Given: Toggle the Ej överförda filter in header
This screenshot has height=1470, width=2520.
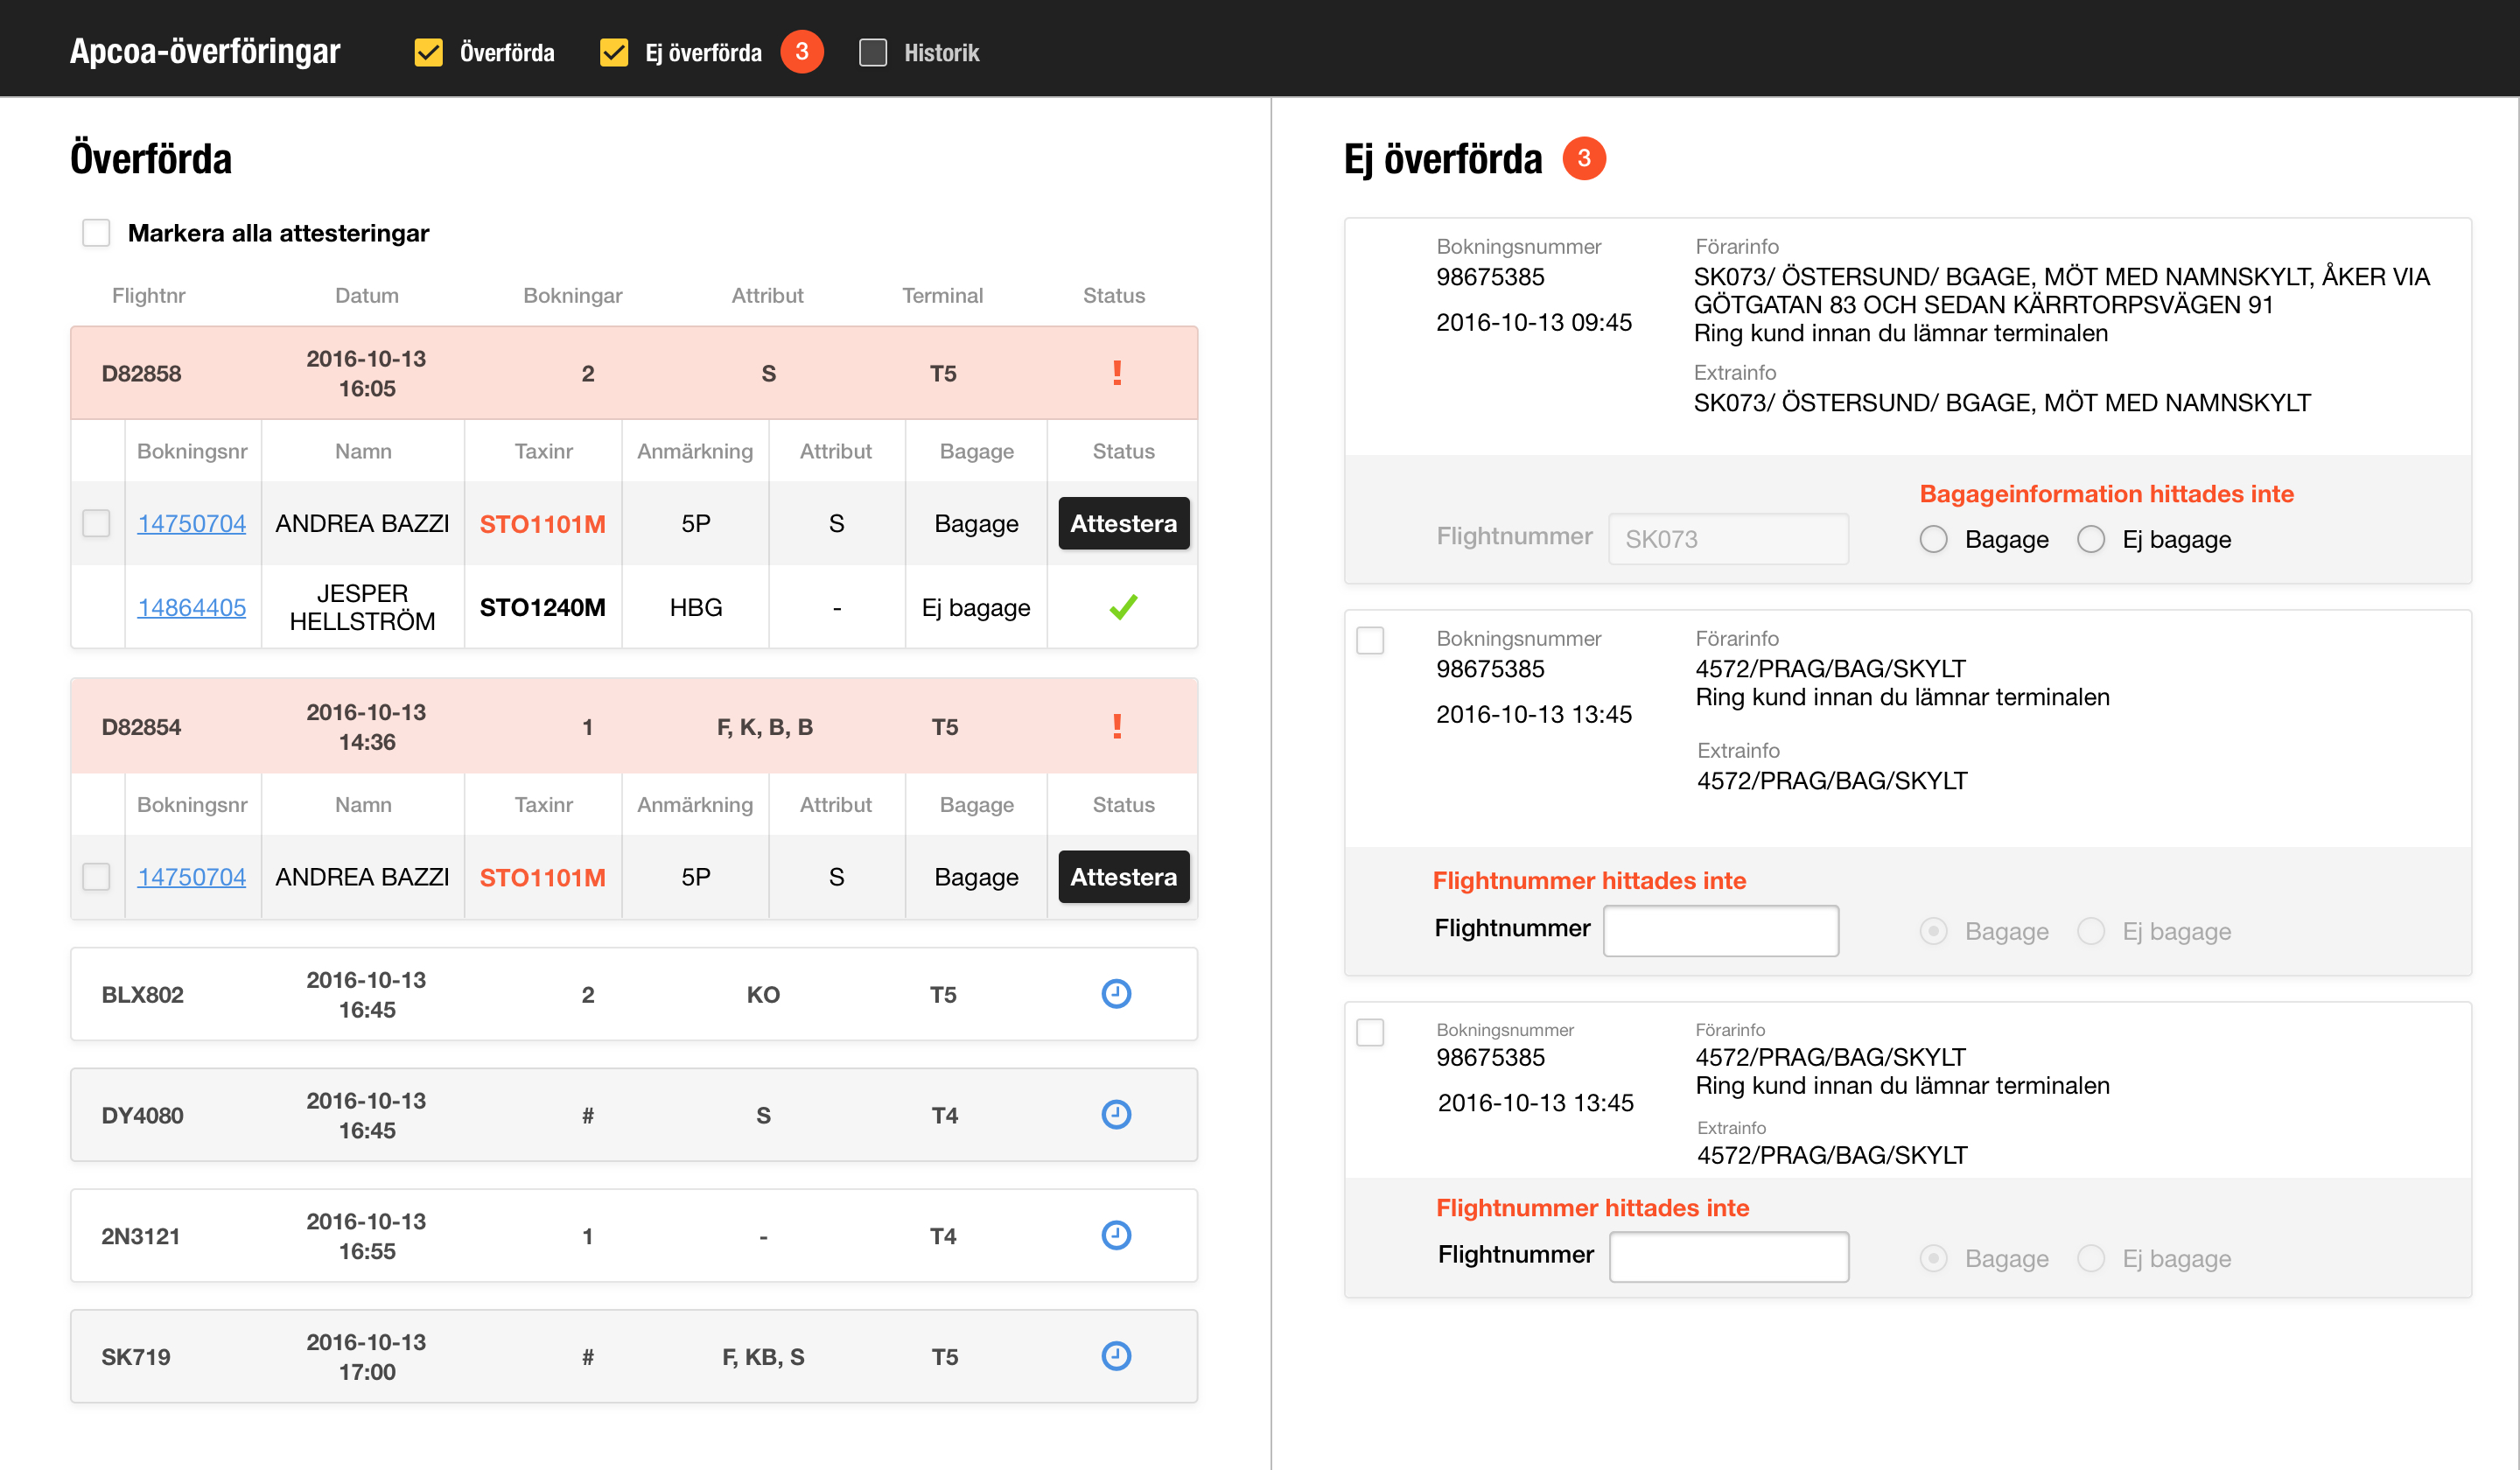Looking at the screenshot, I should pyautogui.click(x=614, y=52).
